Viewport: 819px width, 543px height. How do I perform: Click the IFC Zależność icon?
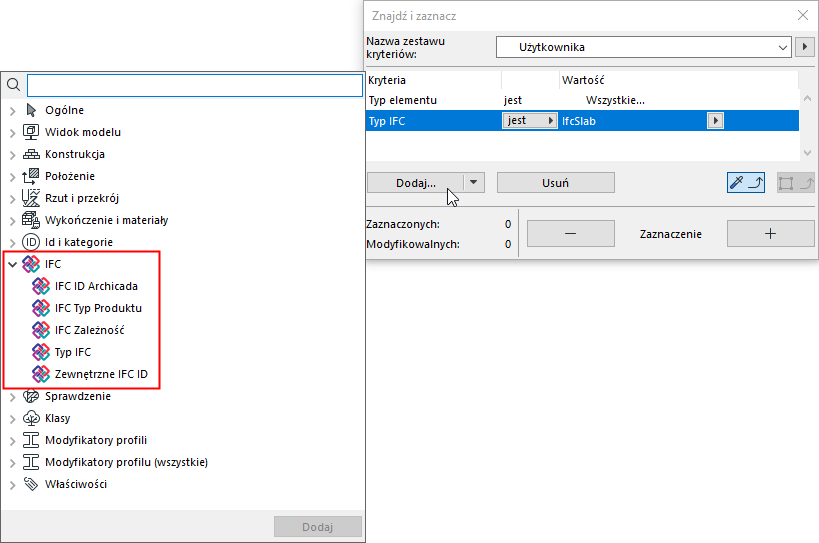(x=41, y=330)
